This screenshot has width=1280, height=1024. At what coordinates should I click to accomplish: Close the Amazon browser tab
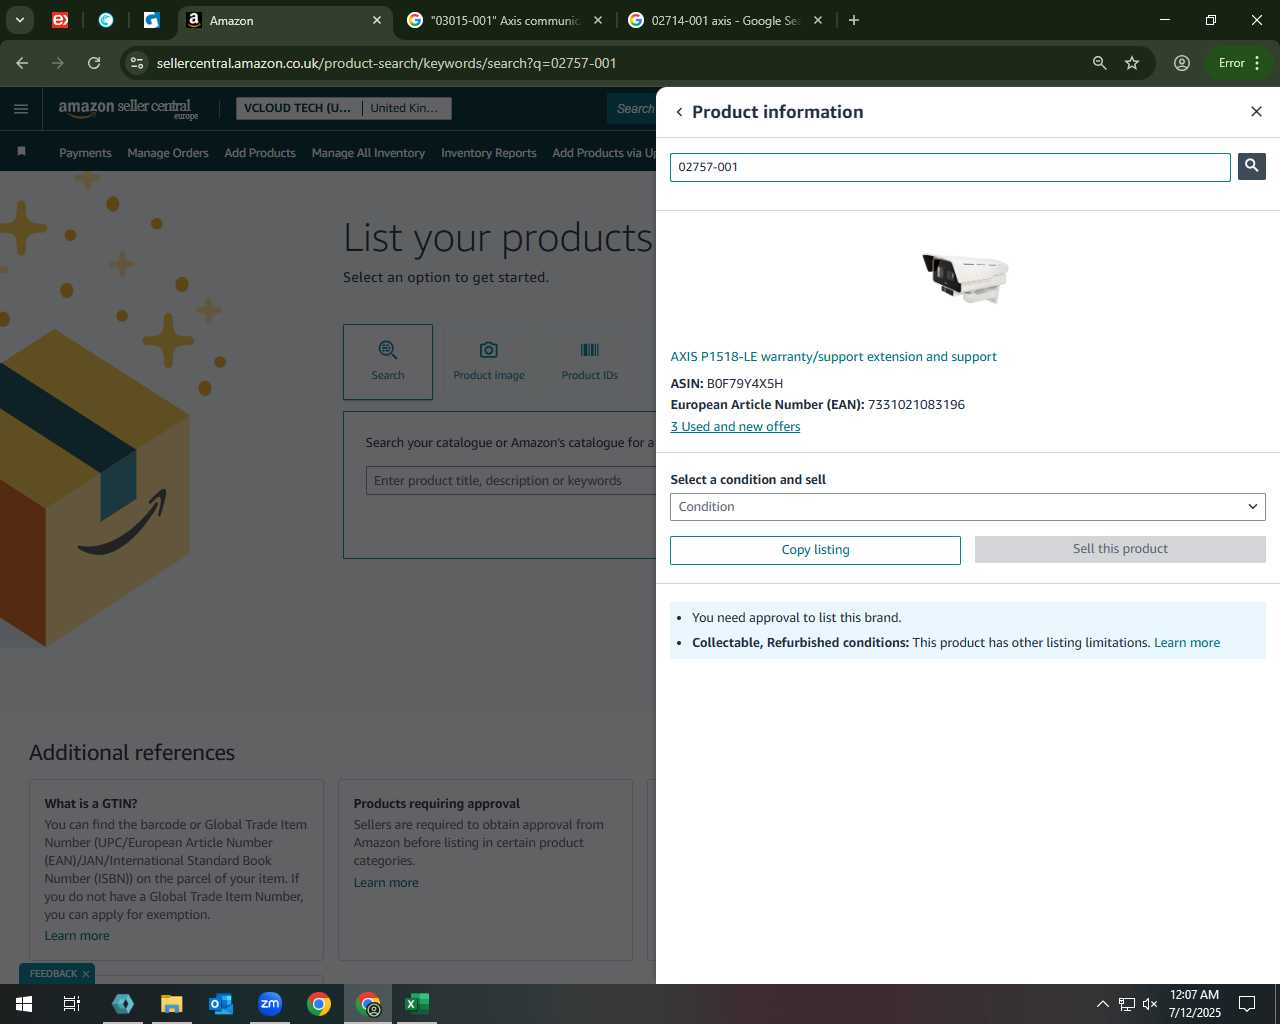coord(377,20)
